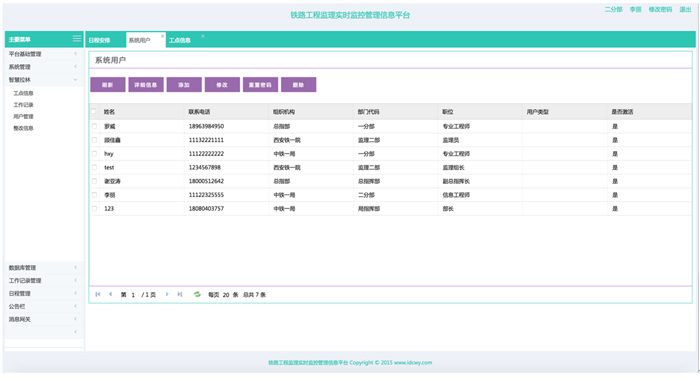Click the purple 添加 button
The image size is (700, 379).
coord(184,85)
